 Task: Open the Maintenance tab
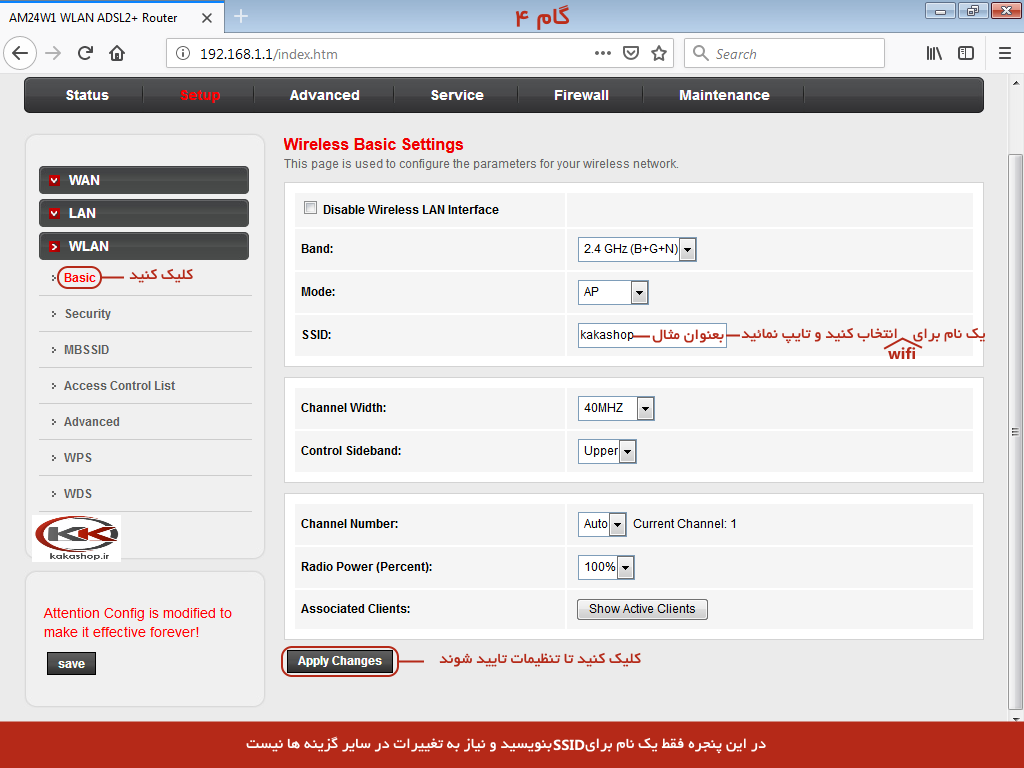[x=724, y=95]
